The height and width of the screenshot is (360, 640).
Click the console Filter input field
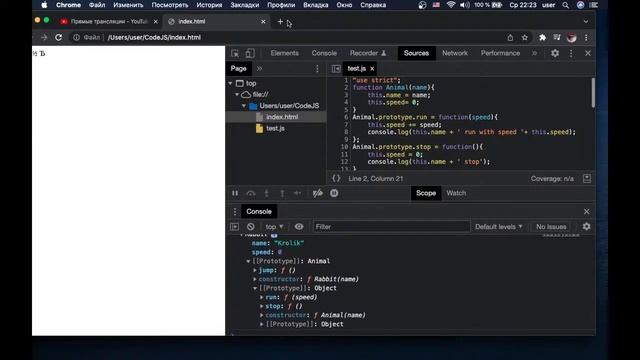(391, 227)
